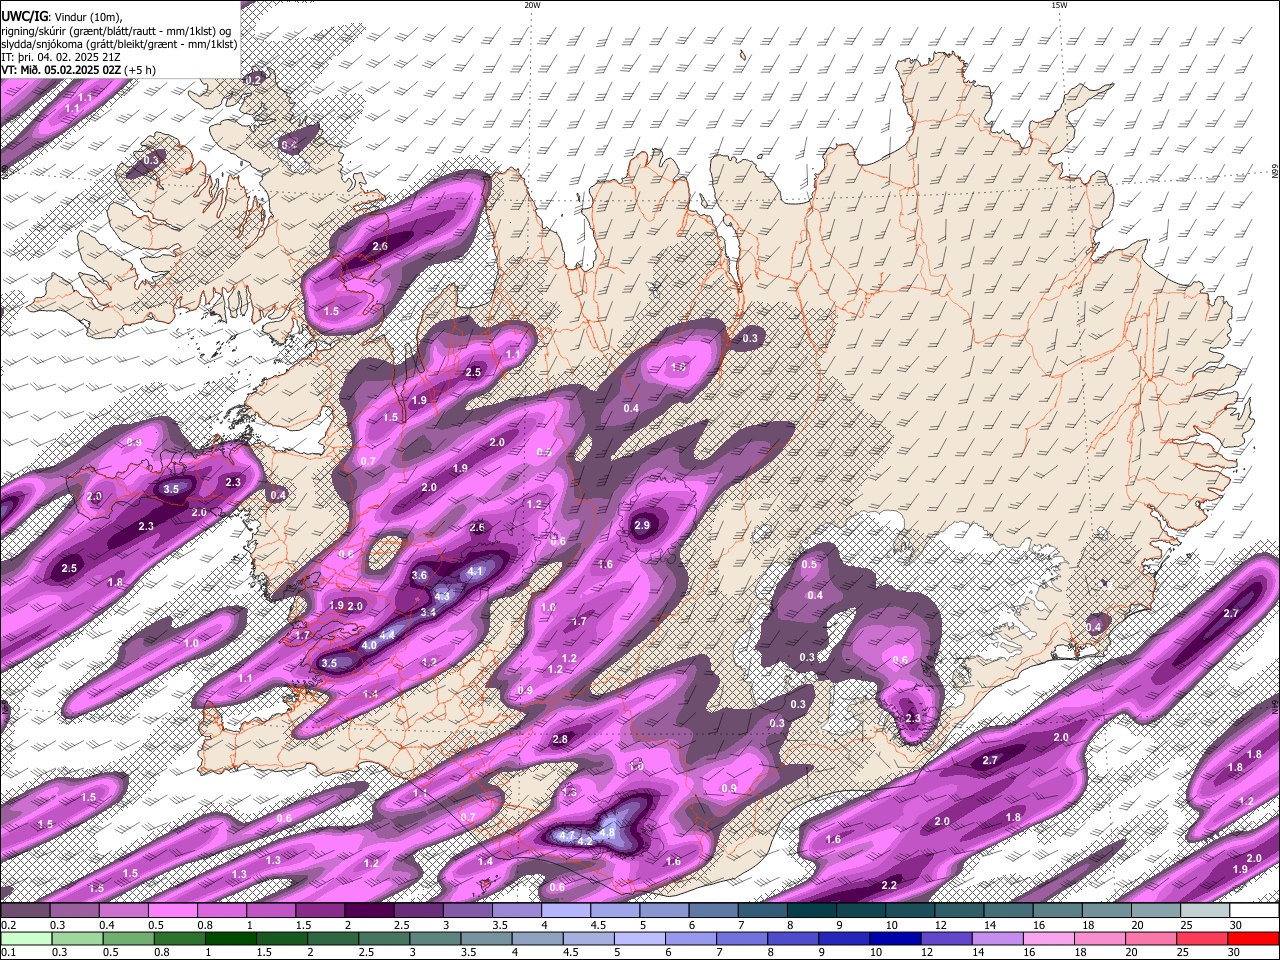Pick the pinkish-red 25 swatch in lower legend row
Viewport: 1280px width, 960px height.
1203,938
